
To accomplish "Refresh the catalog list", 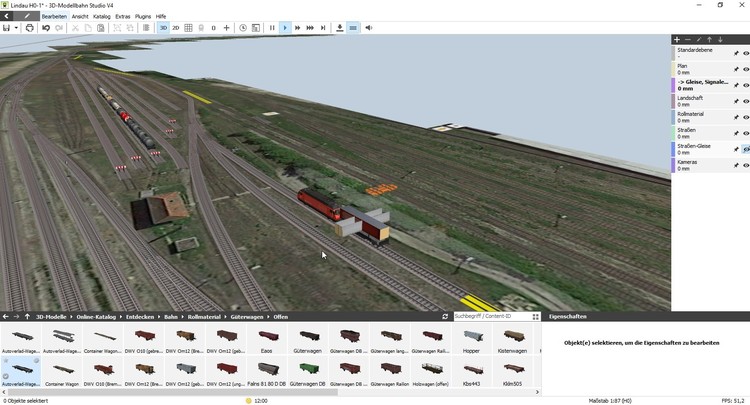I will click(x=445, y=317).
